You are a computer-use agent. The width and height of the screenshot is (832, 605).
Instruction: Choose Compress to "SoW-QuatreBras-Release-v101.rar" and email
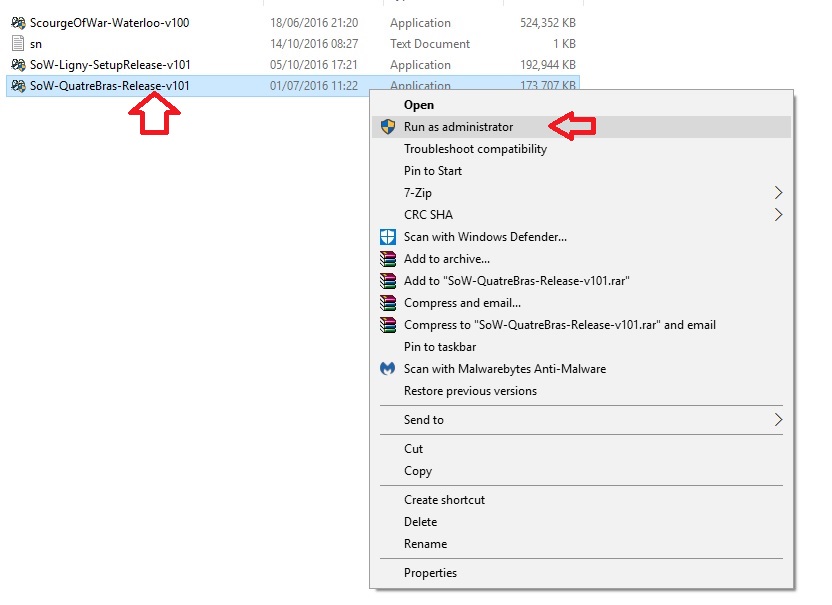click(582, 325)
